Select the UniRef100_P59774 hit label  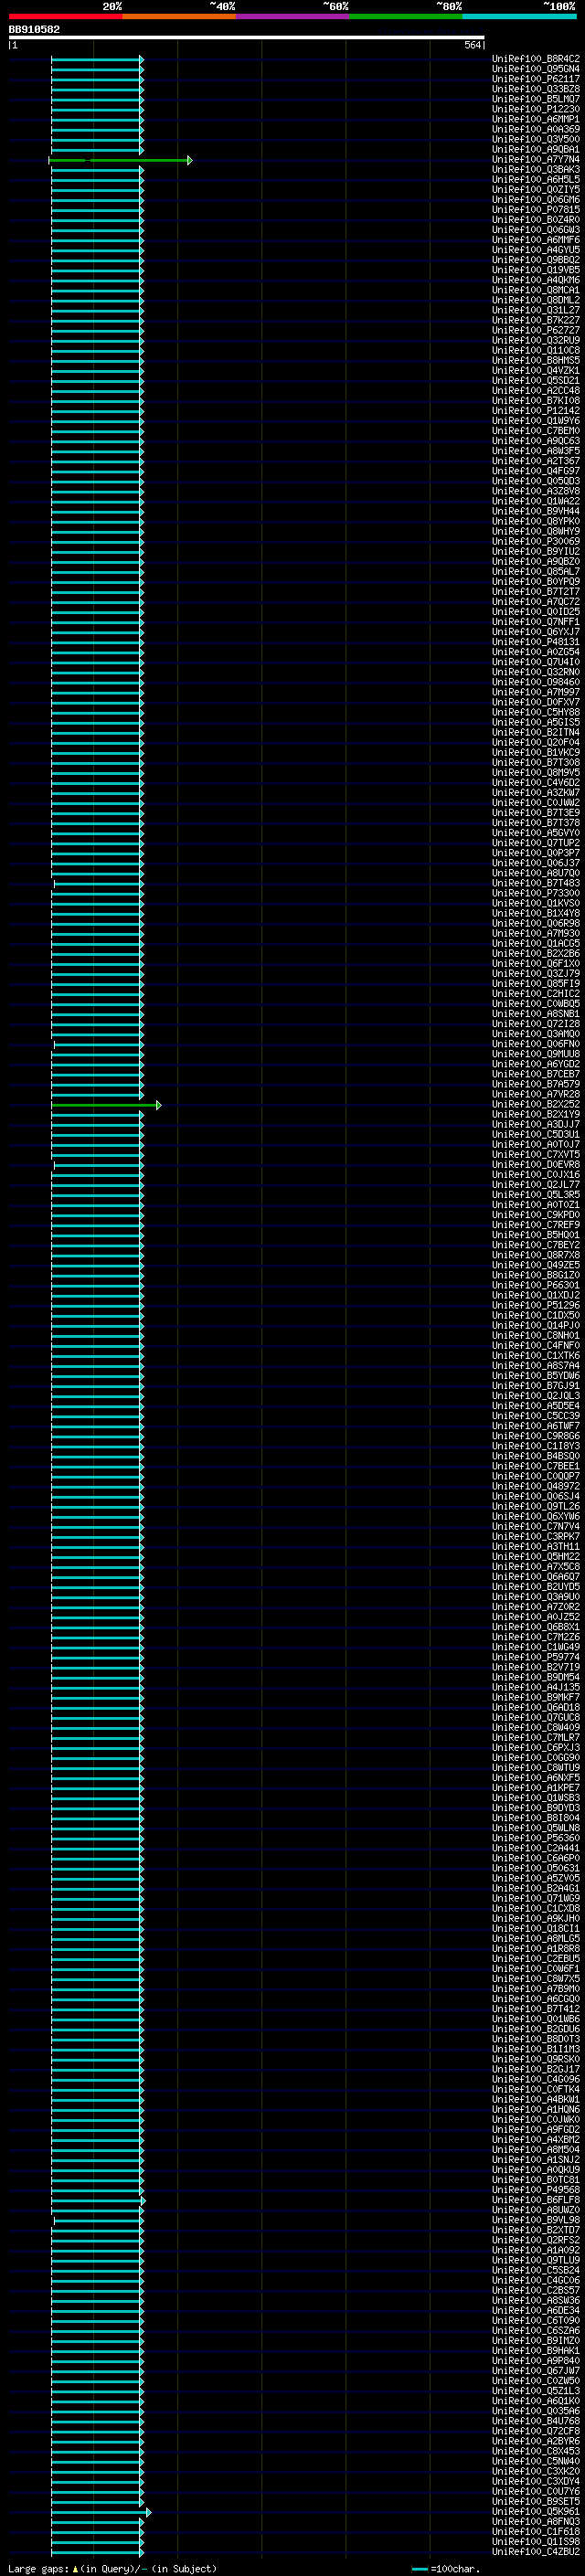[535, 1657]
